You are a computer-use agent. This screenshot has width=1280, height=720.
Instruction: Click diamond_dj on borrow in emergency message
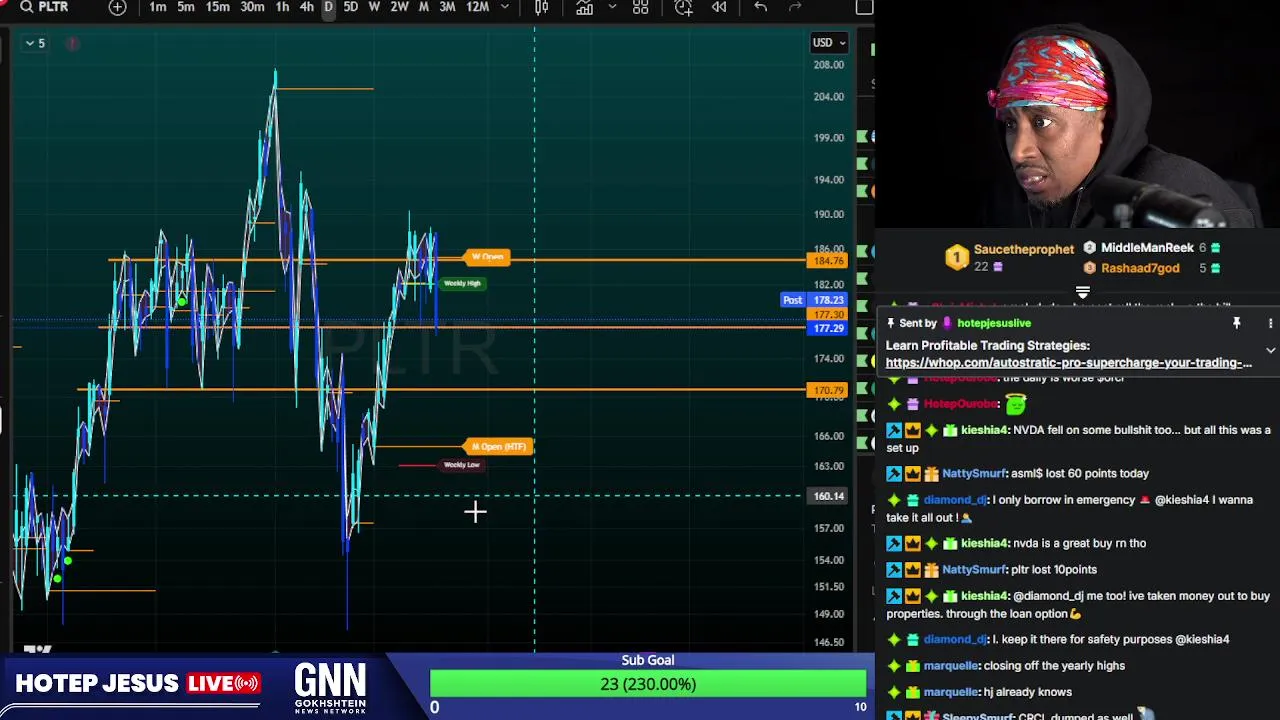click(954, 499)
